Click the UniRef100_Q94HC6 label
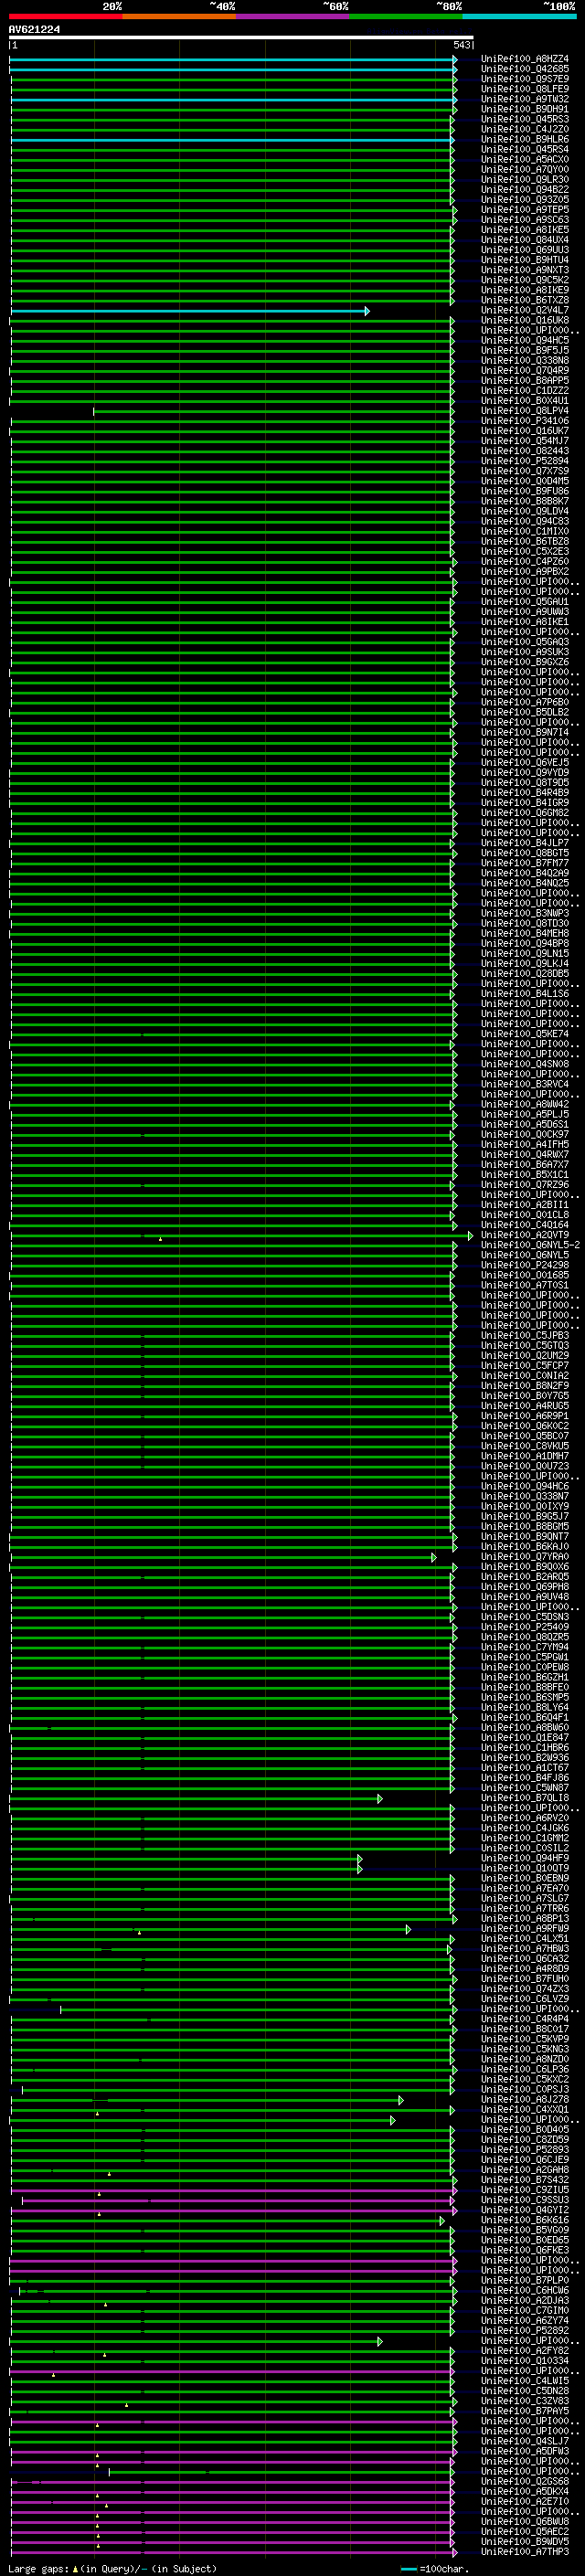Image resolution: width=585 pixels, height=2576 pixels. coord(525,1486)
